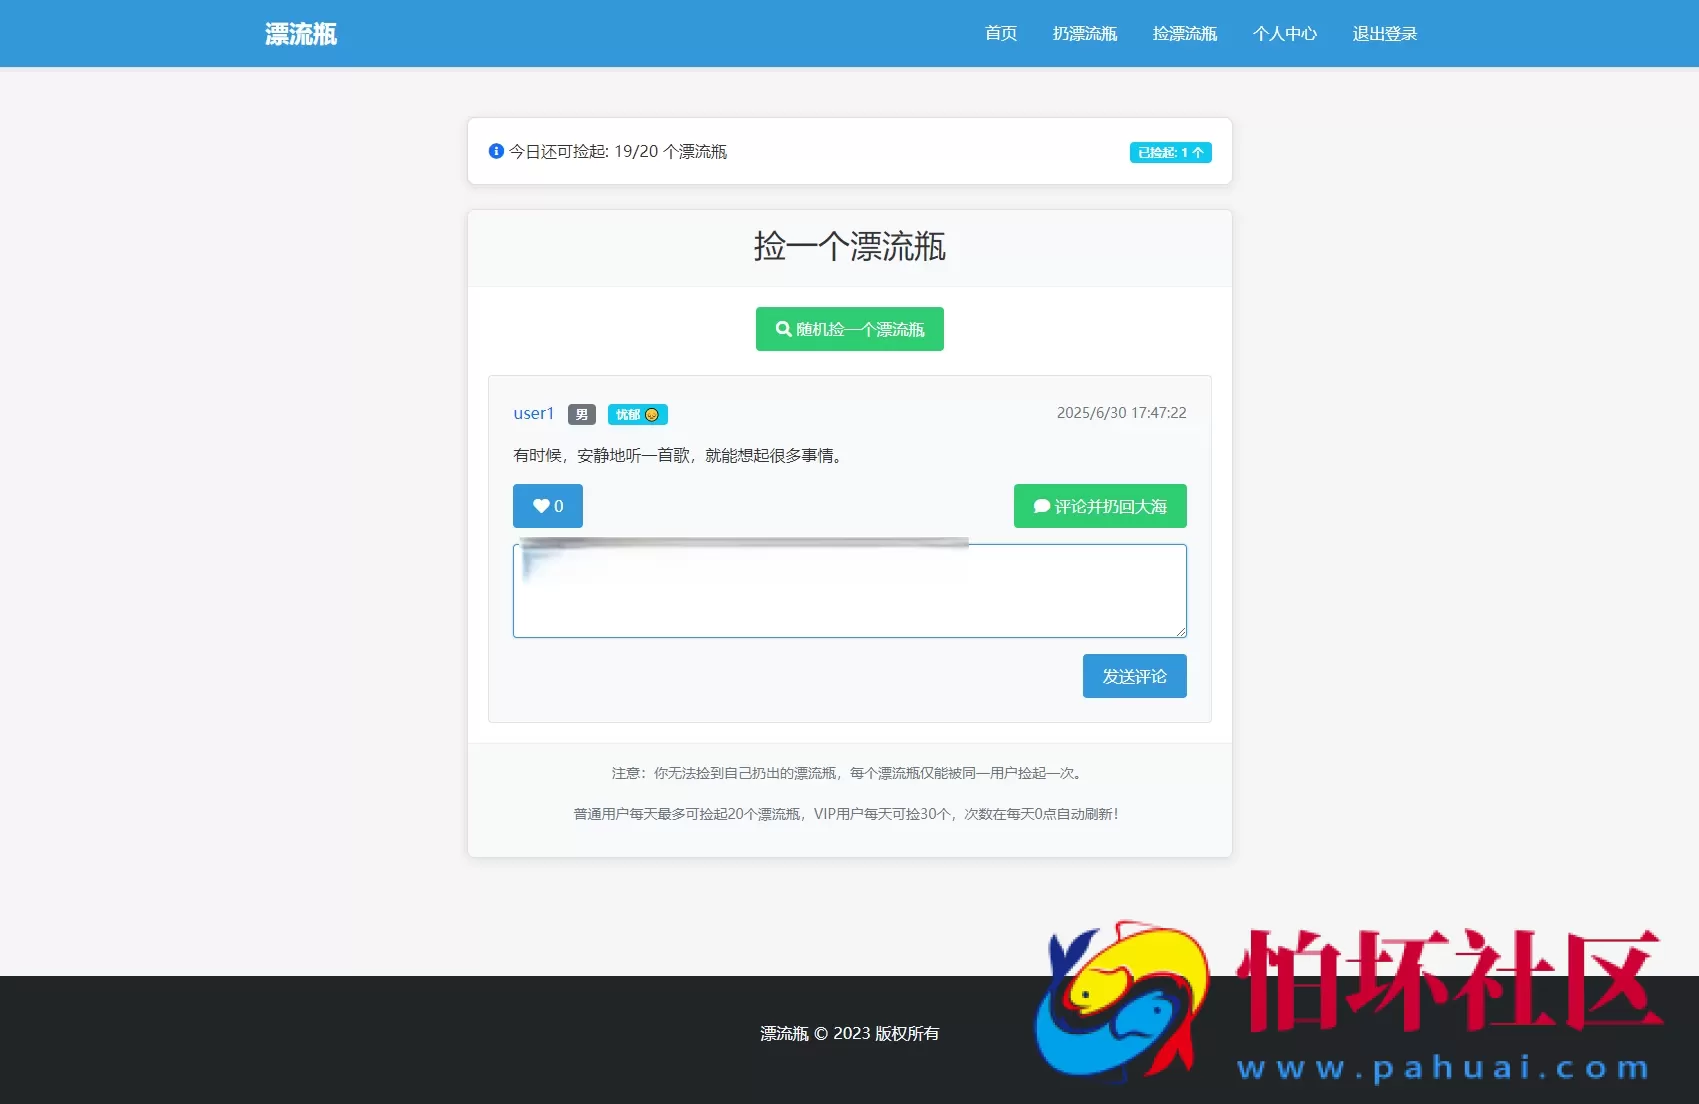Click the 已捡起: 1 个 counter badge
Image resolution: width=1699 pixels, height=1104 pixels.
point(1169,151)
